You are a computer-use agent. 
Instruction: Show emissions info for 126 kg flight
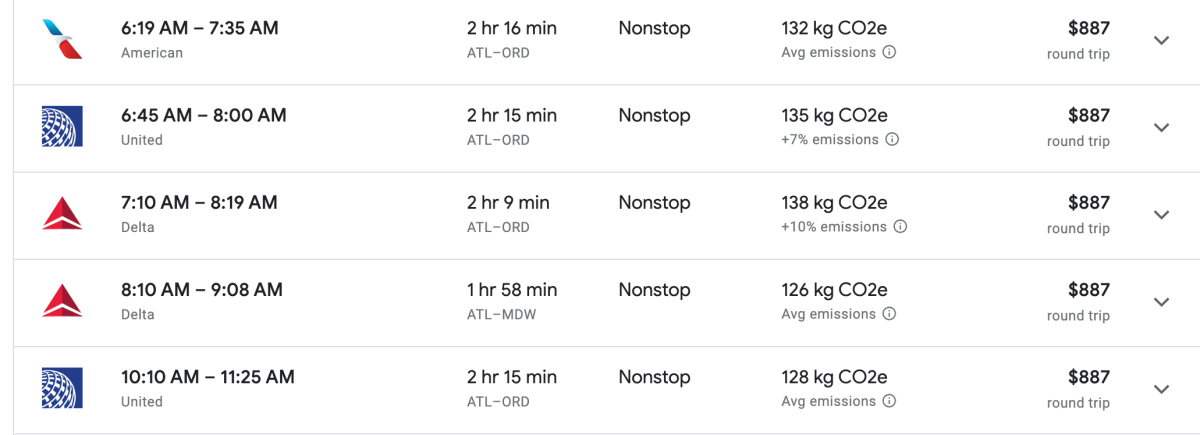(889, 313)
